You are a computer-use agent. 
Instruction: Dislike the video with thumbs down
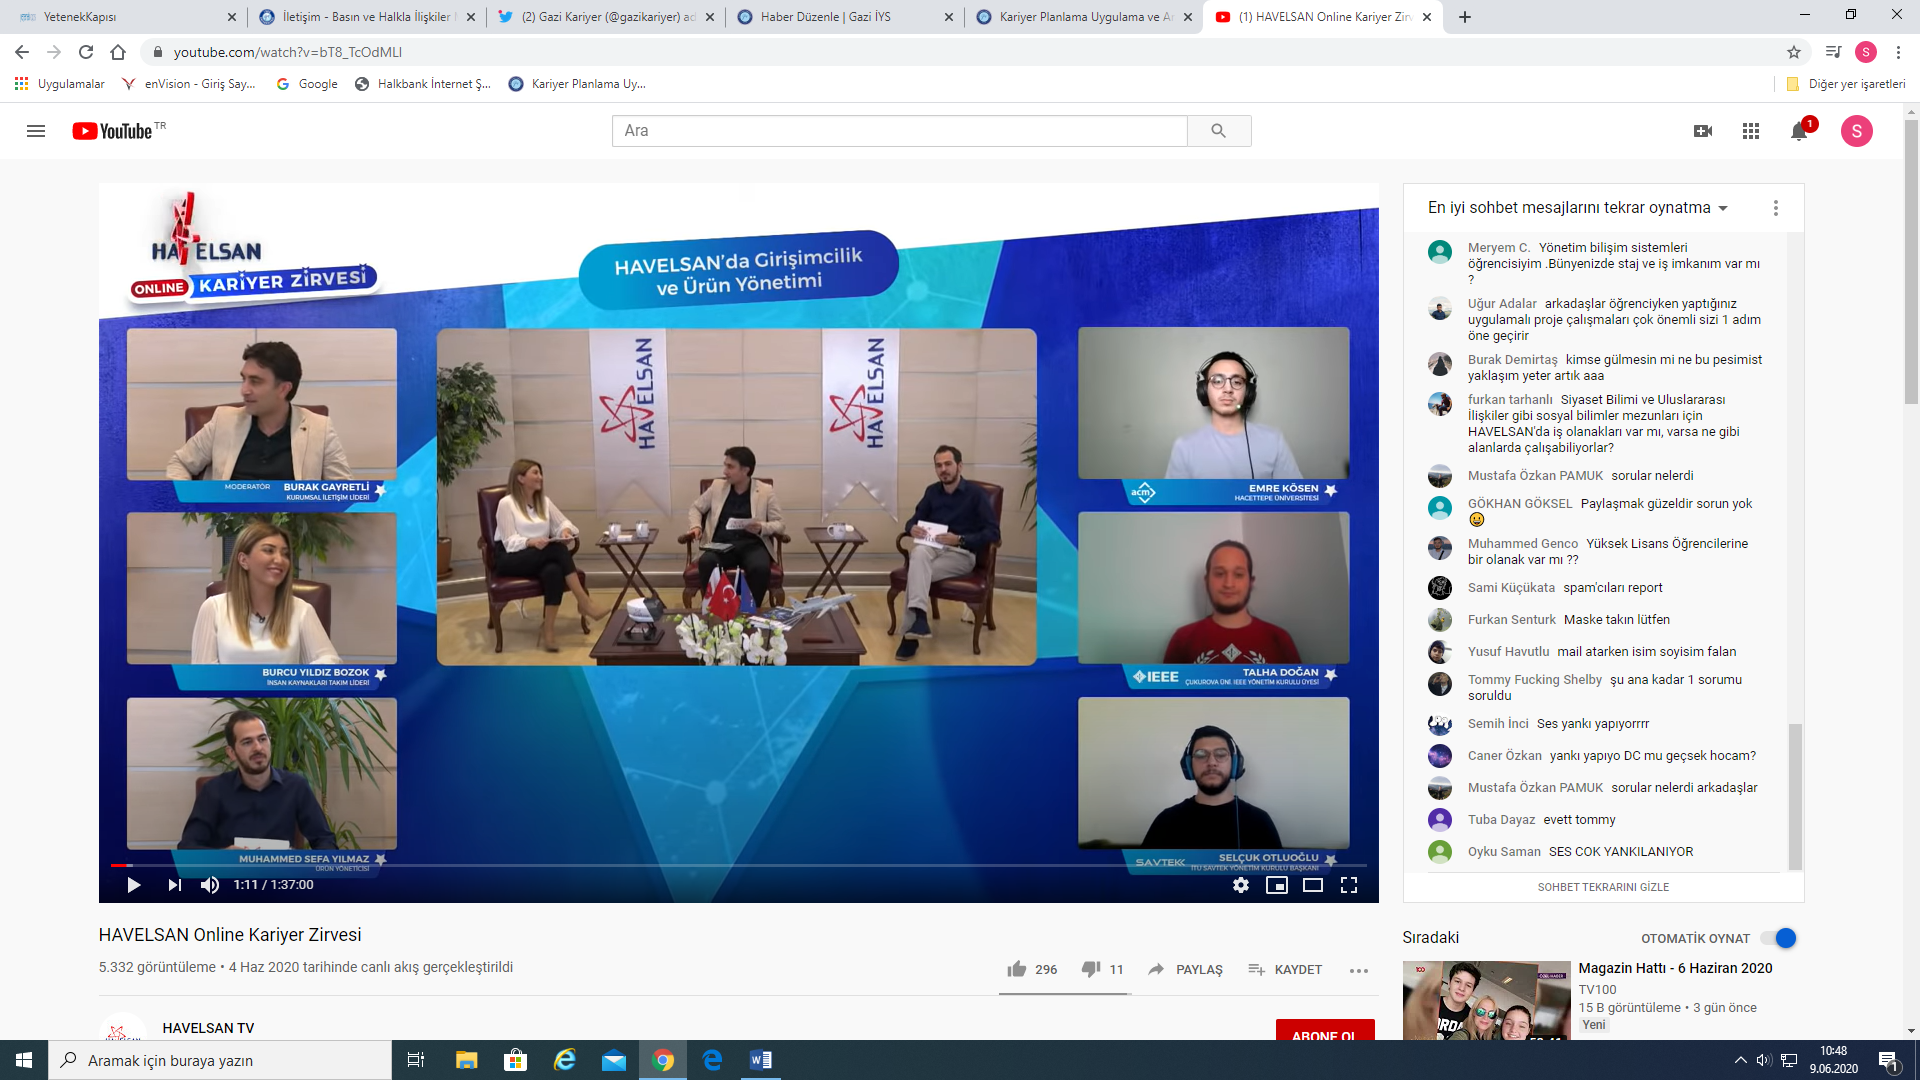click(x=1102, y=969)
